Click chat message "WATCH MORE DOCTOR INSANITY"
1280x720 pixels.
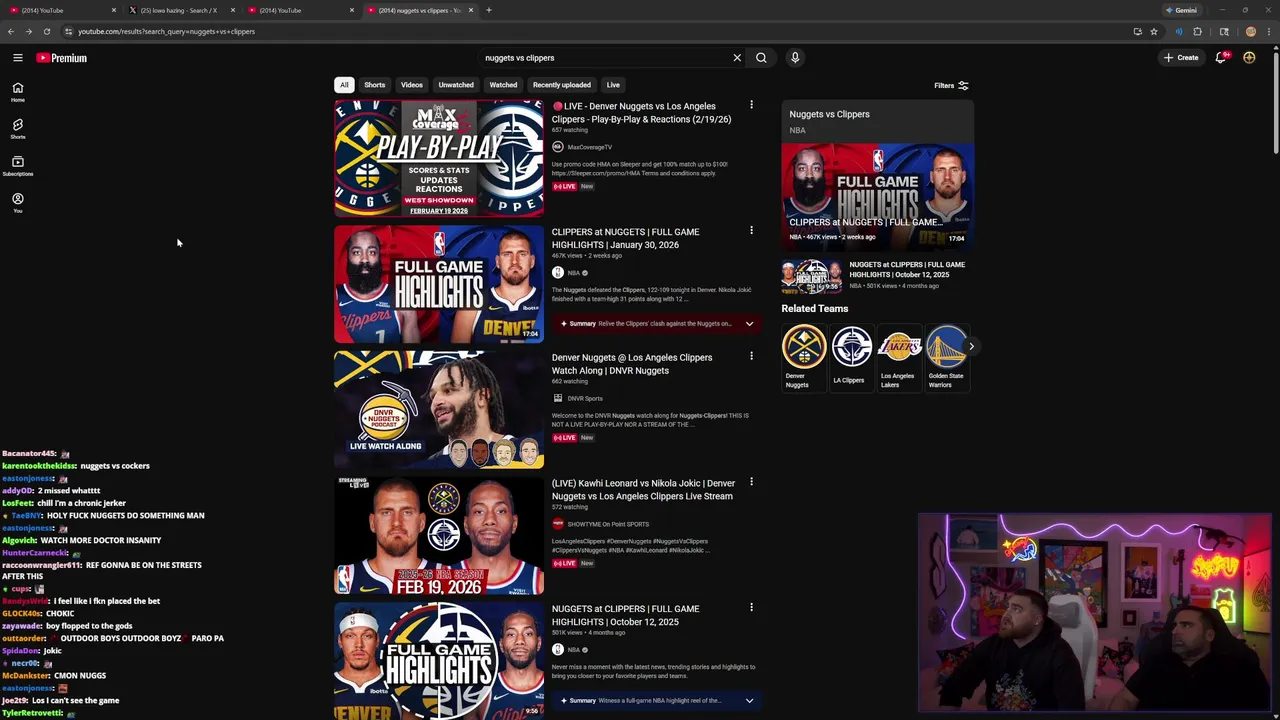[x=101, y=540]
